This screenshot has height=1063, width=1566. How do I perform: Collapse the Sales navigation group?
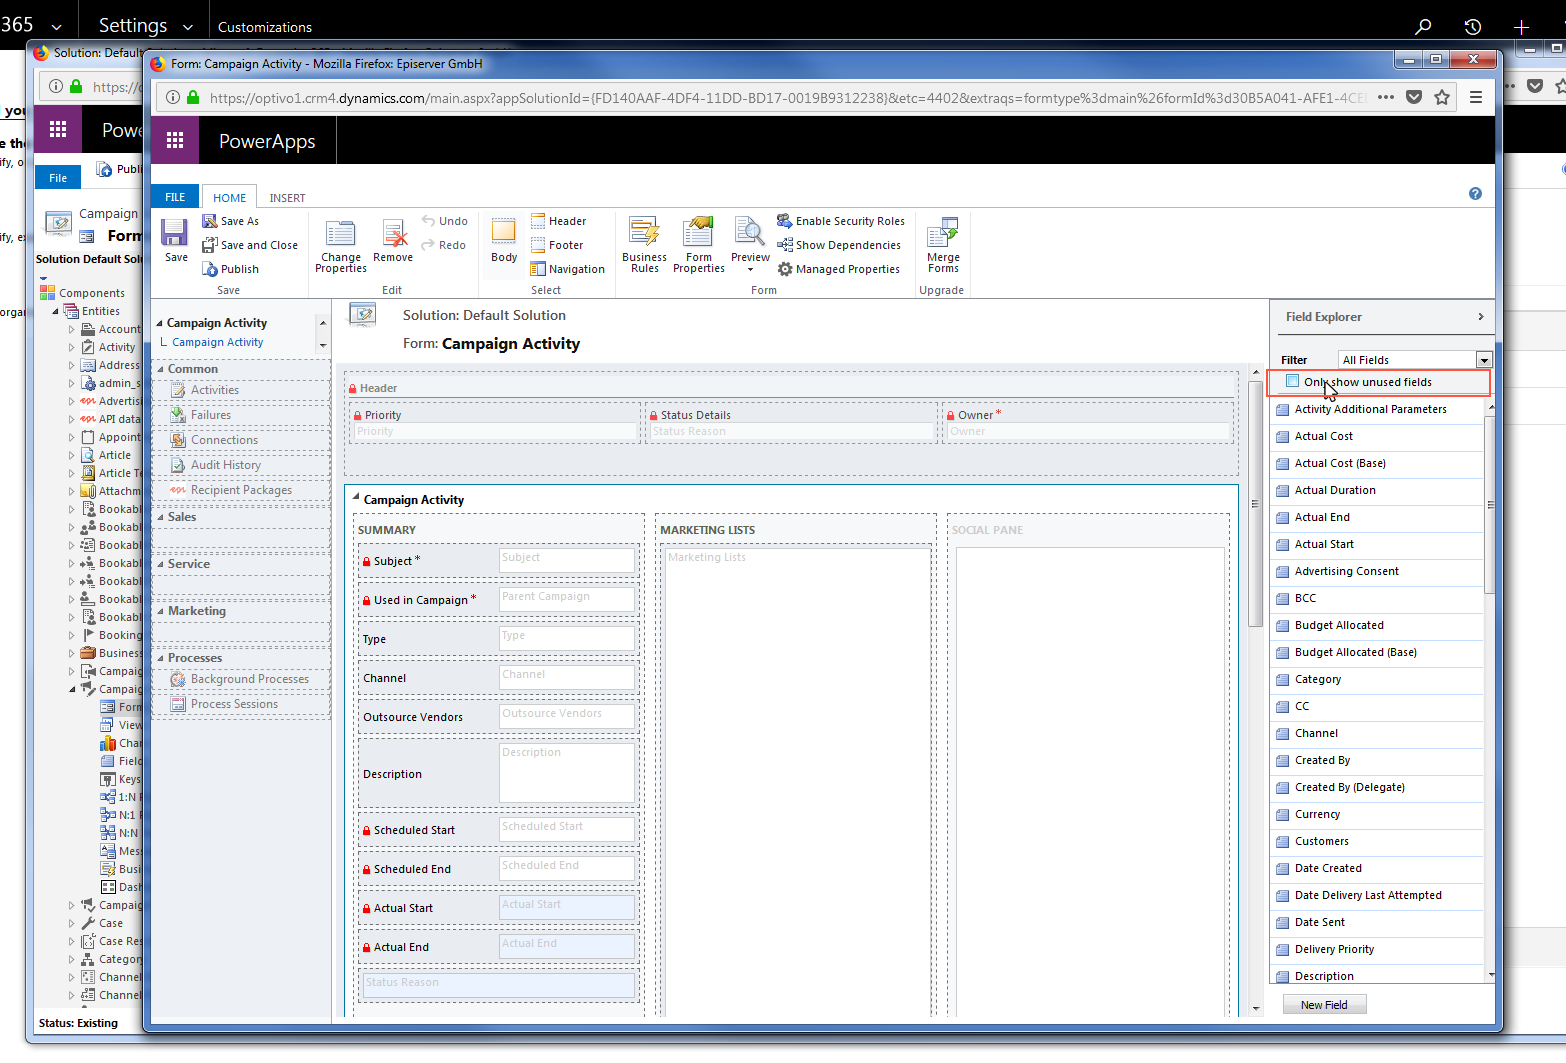[161, 517]
